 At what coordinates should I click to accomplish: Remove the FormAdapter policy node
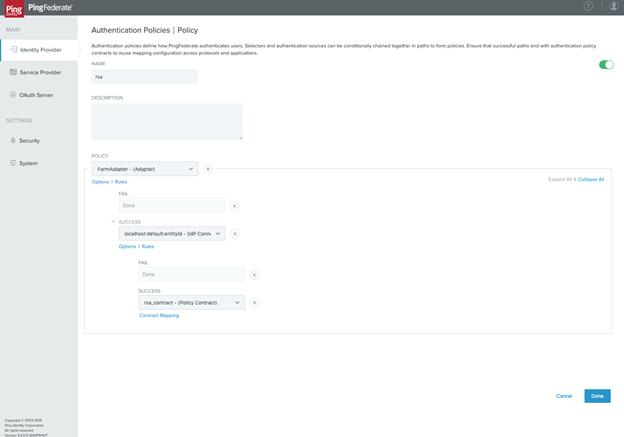[x=208, y=169]
